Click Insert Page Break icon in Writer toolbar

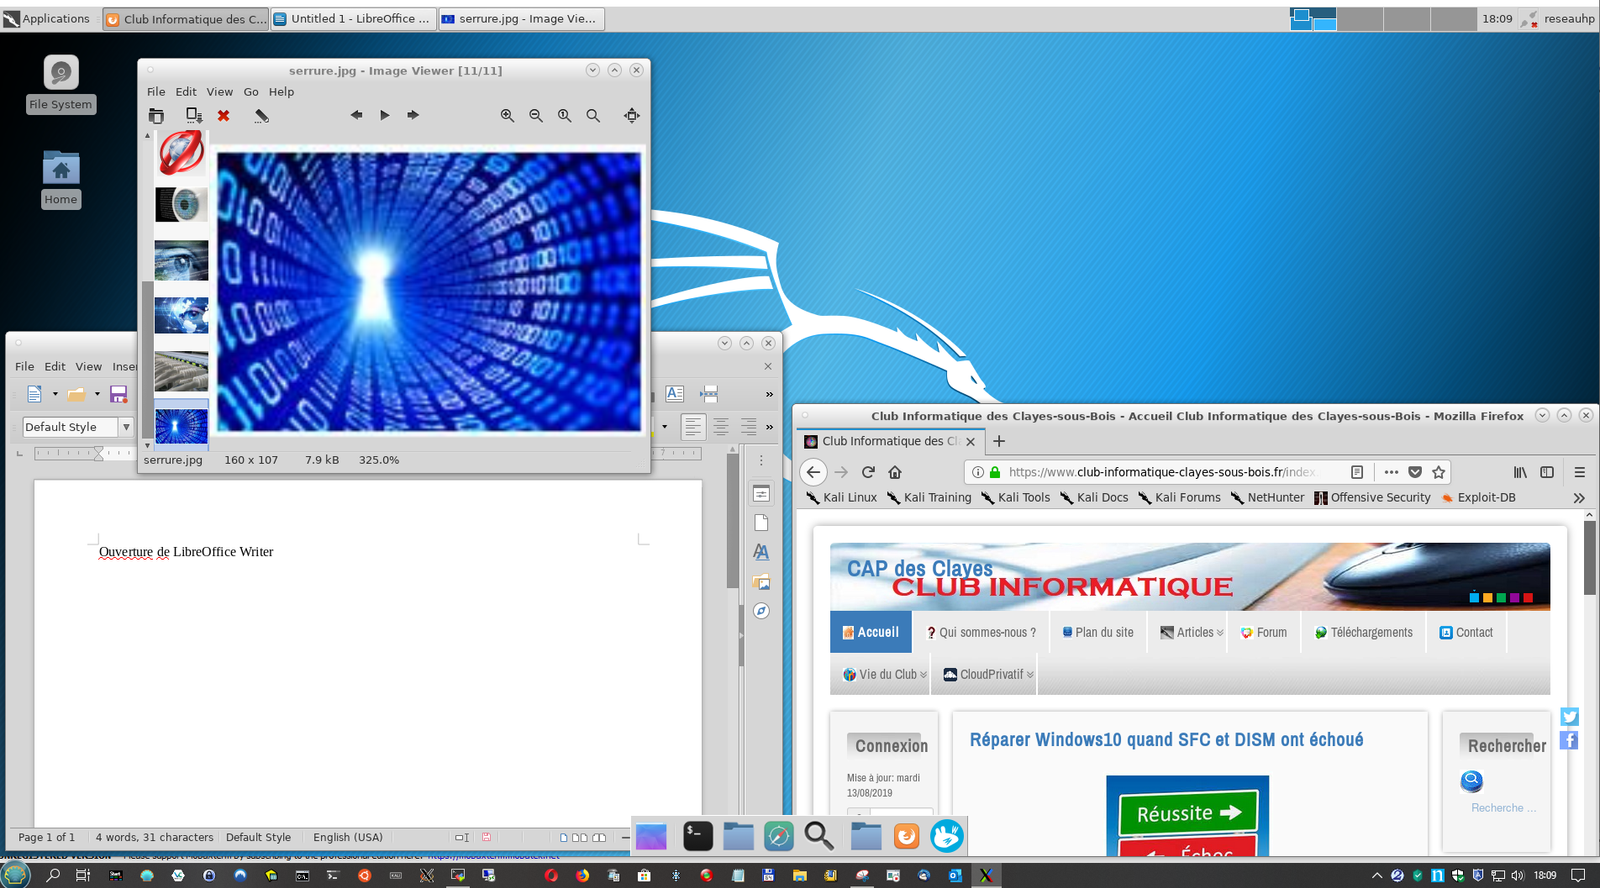coord(709,394)
